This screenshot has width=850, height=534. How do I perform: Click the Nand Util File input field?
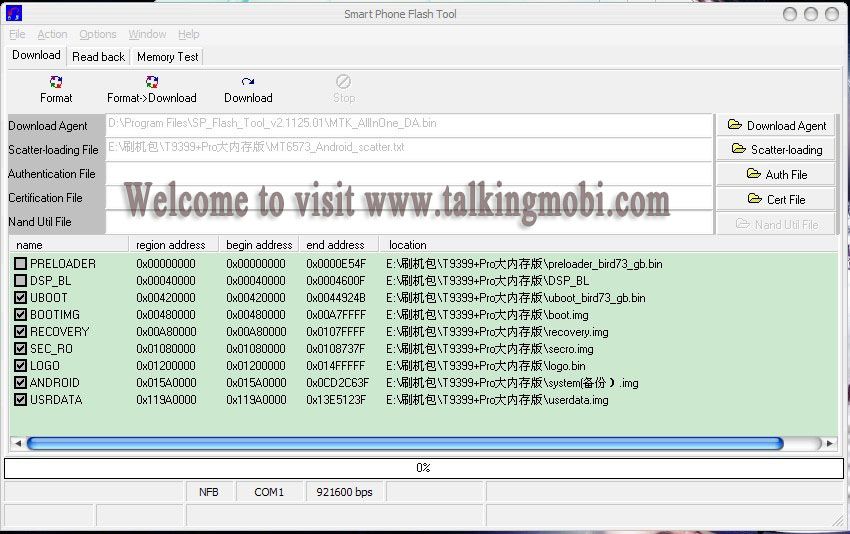[409, 222]
